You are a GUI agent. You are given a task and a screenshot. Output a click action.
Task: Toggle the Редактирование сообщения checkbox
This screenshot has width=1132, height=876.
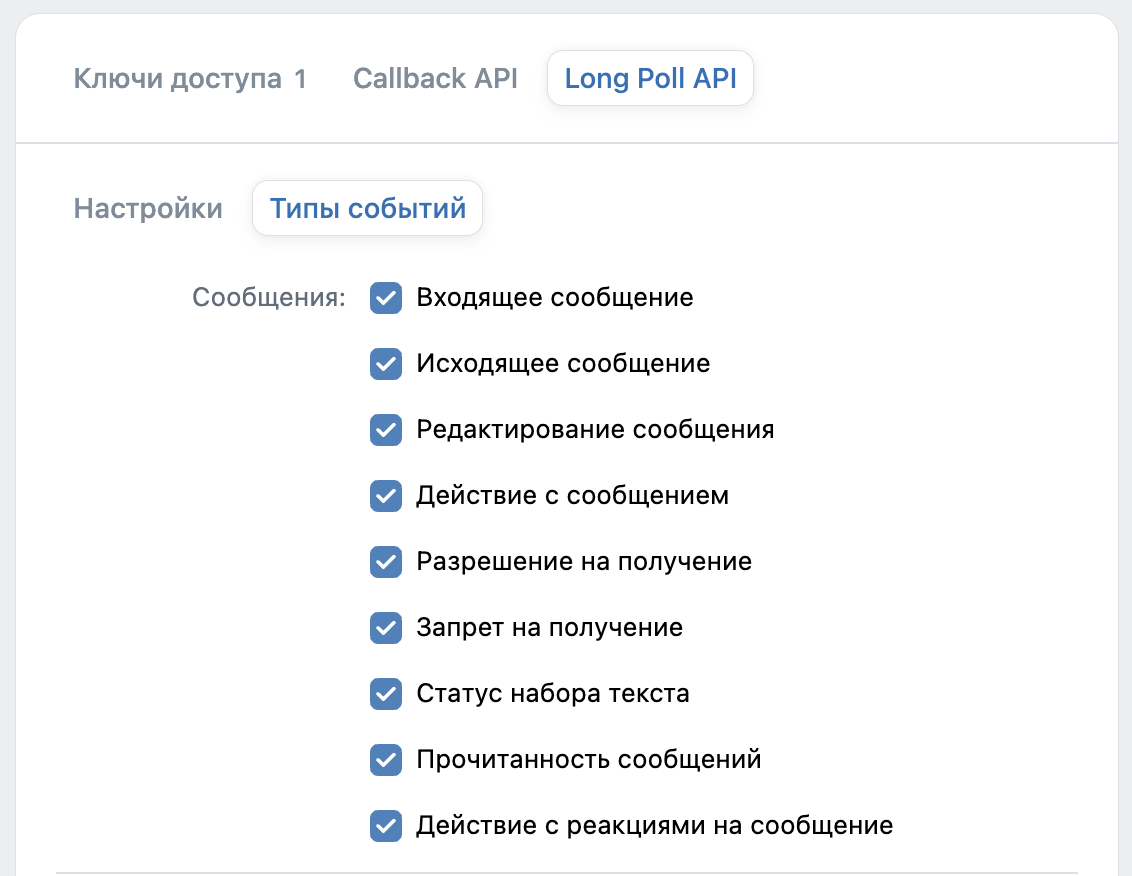click(x=386, y=430)
